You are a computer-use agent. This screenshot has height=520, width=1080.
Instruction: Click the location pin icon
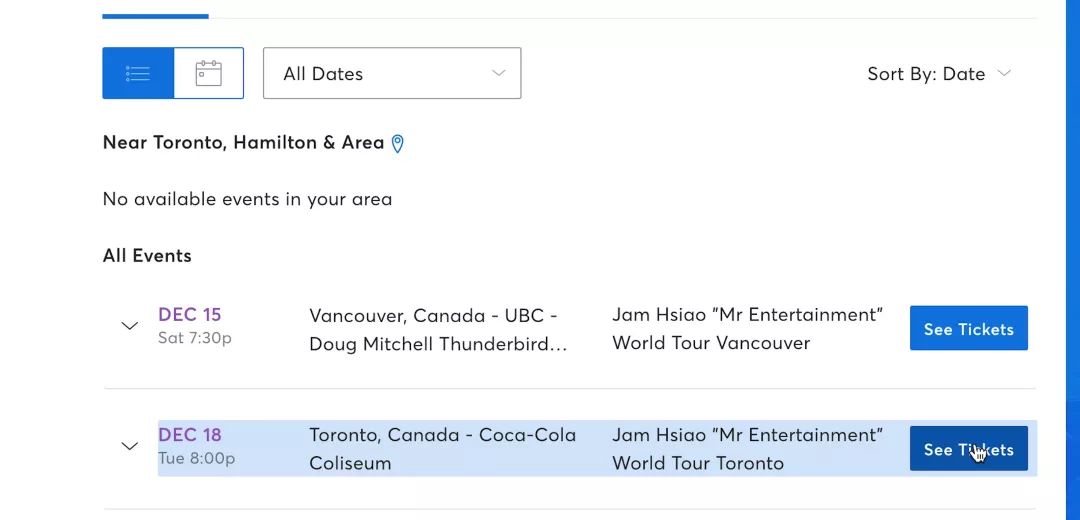(397, 143)
